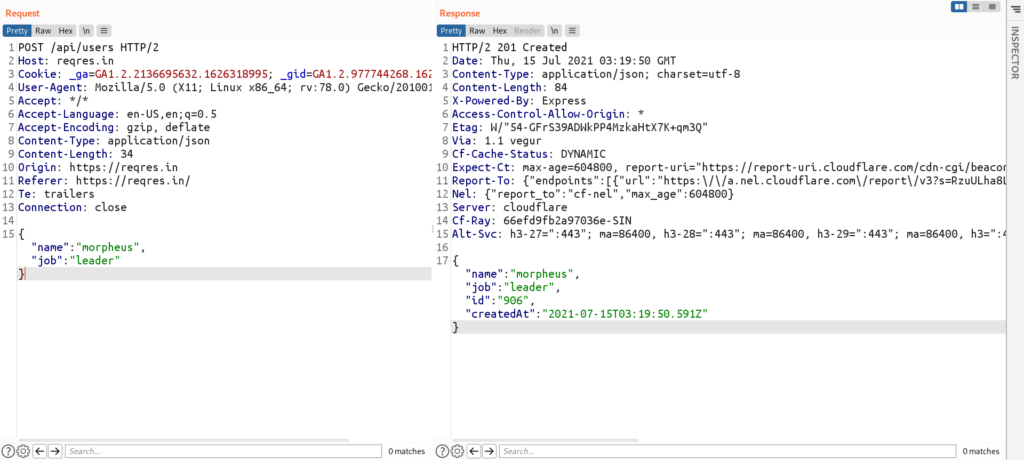Click the 'Request' pane title
Image resolution: width=1024 pixels, height=460 pixels.
22,13
